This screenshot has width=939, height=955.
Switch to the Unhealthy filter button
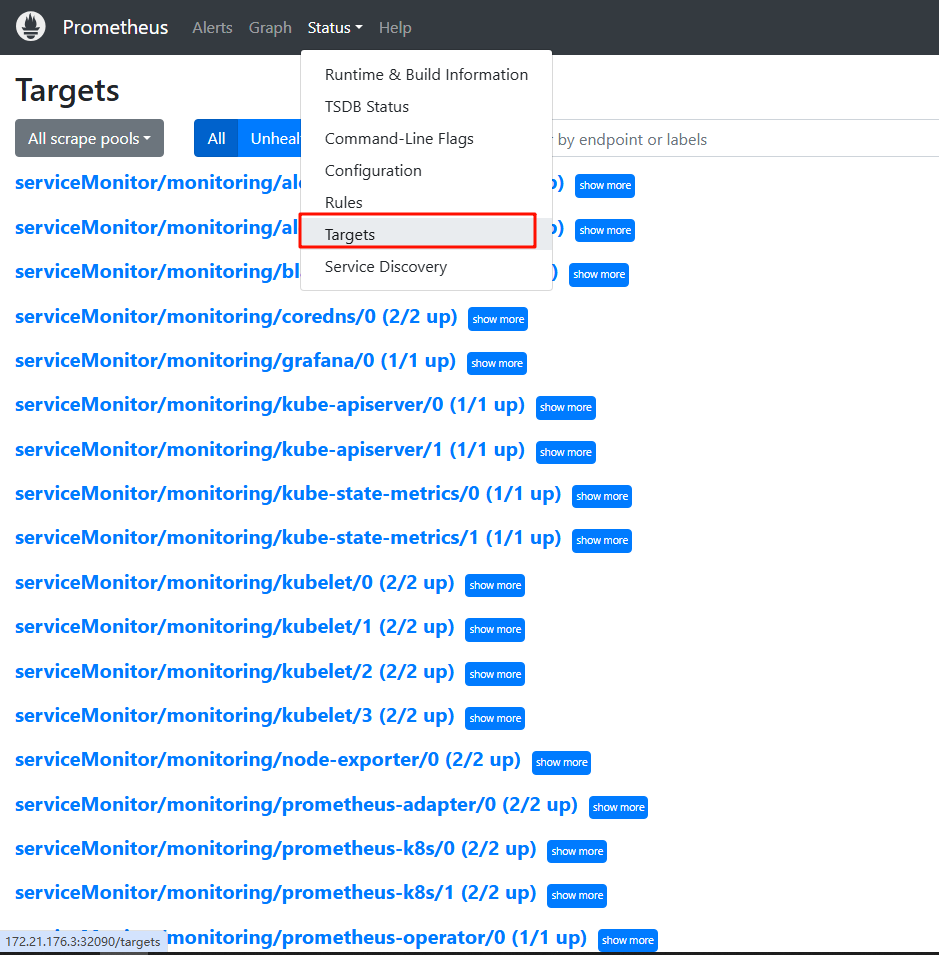click(x=270, y=138)
